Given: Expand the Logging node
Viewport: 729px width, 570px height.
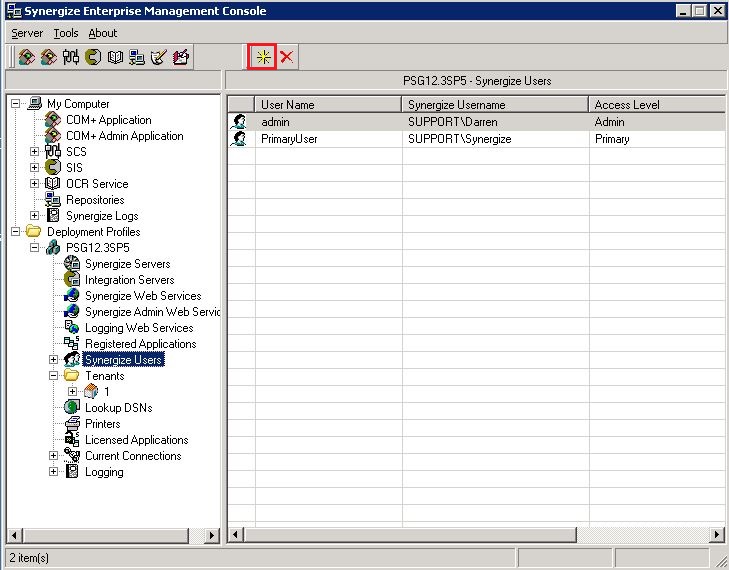Looking at the screenshot, I should pos(53,472).
